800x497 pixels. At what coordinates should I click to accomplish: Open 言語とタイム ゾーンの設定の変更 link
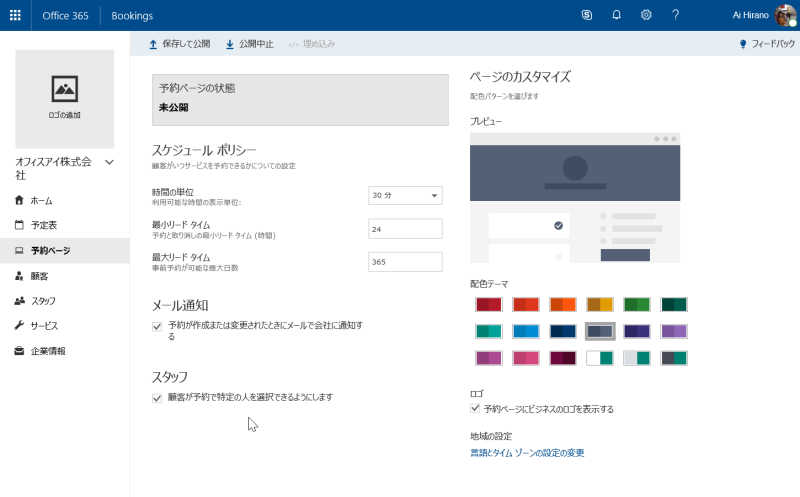click(527, 453)
